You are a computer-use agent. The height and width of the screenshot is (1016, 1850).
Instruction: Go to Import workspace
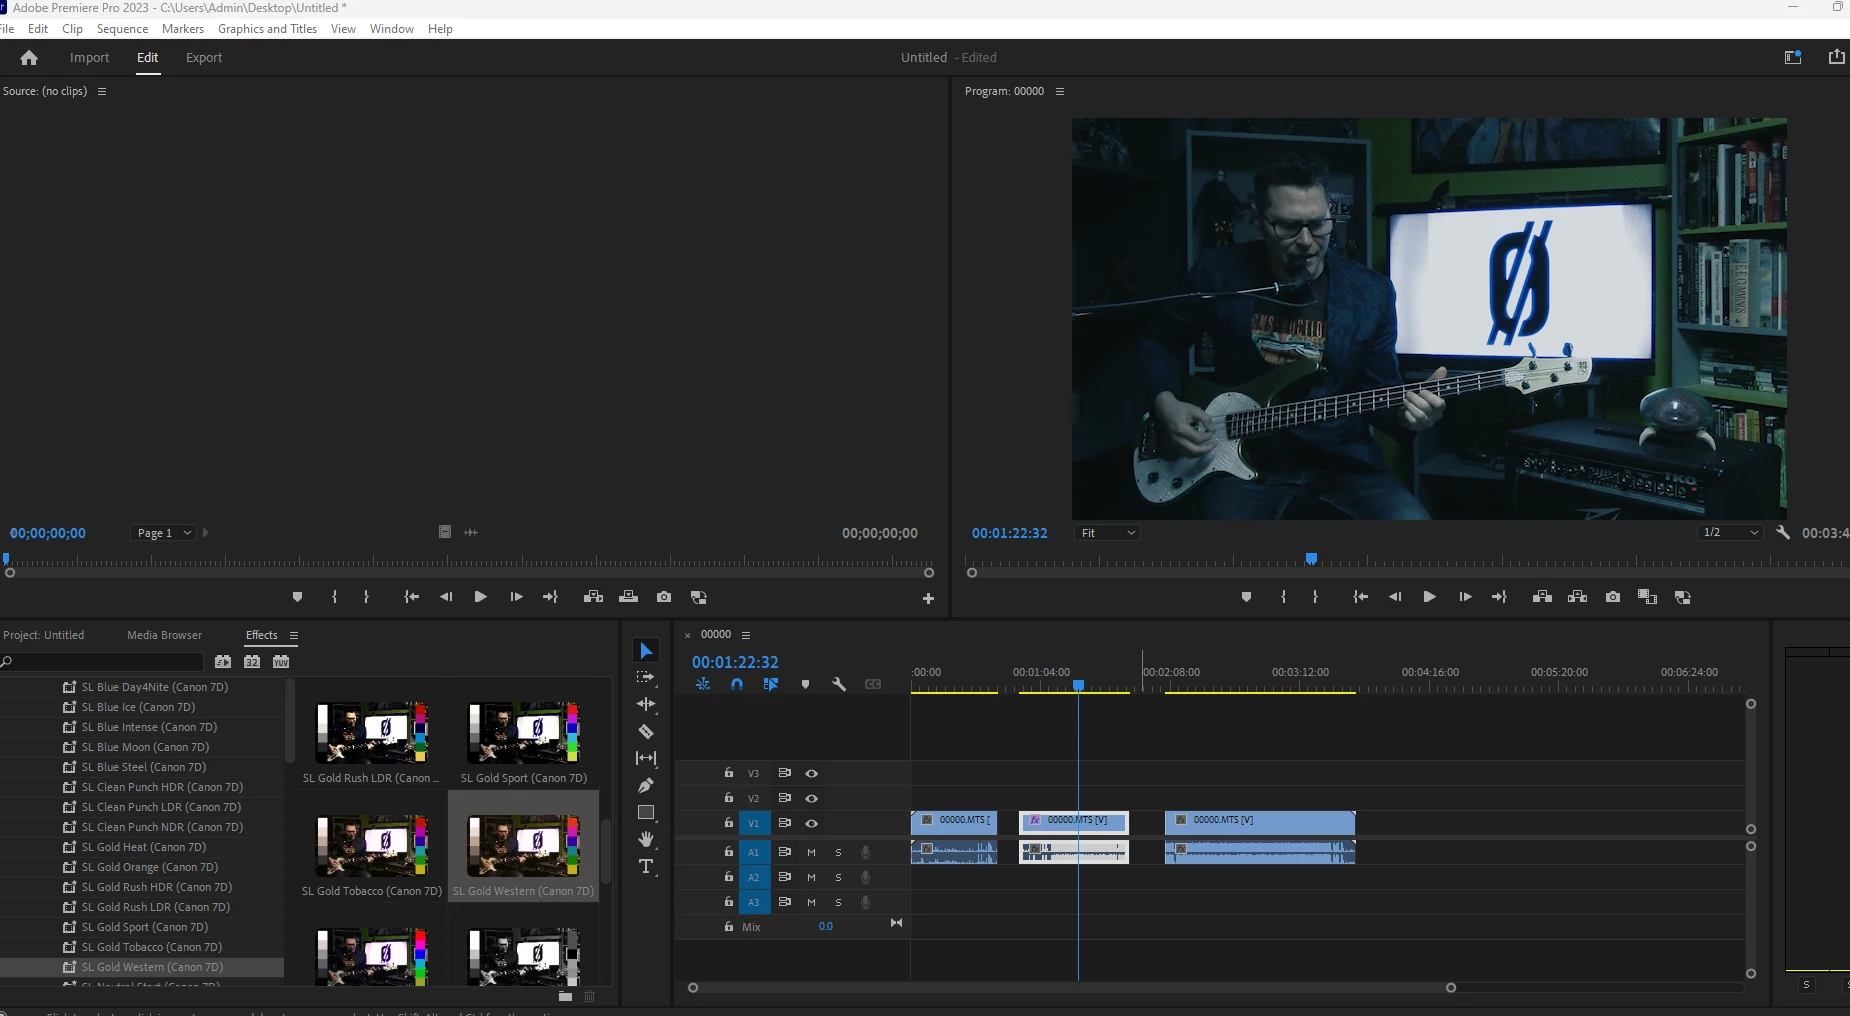[x=89, y=58]
